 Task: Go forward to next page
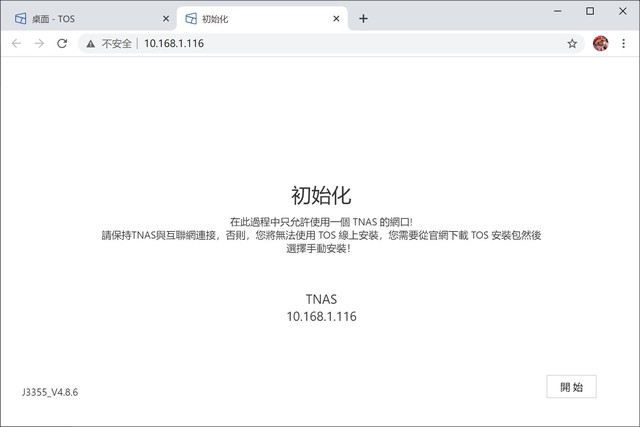point(39,43)
